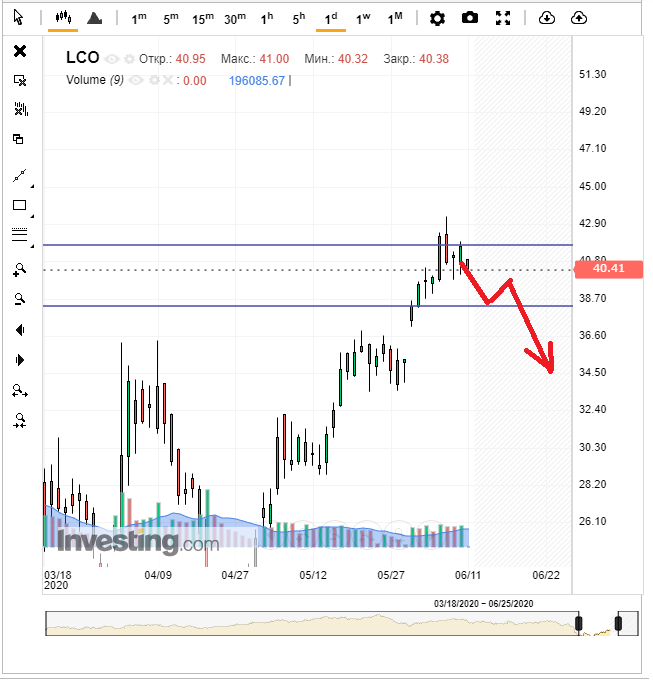Toggle LCO series visibility eye
653x698 pixels.
click(x=112, y=59)
